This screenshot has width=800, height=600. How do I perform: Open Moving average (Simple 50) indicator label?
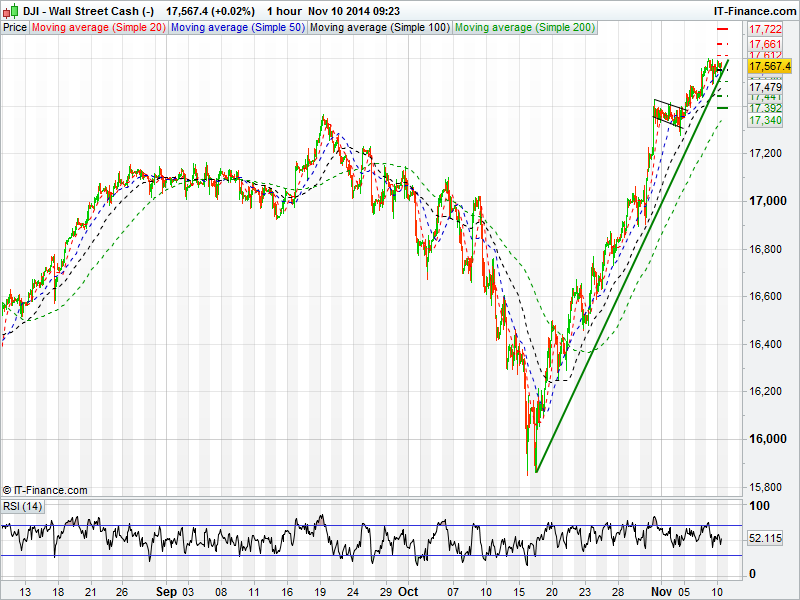coord(238,28)
